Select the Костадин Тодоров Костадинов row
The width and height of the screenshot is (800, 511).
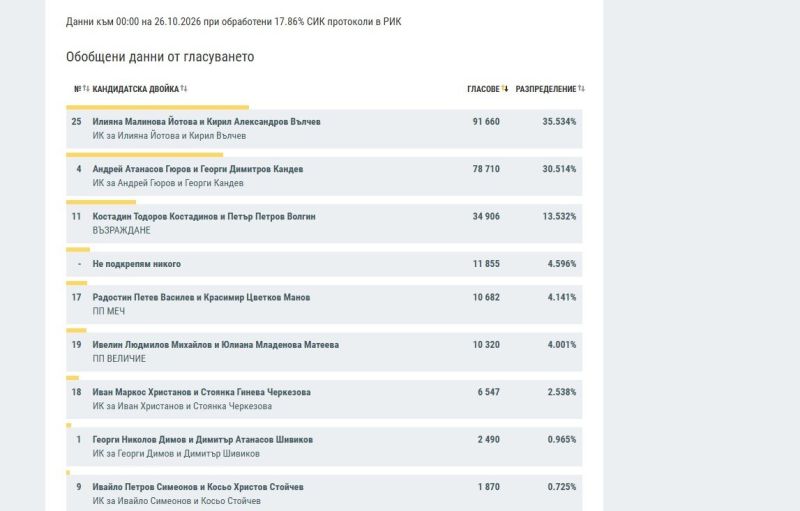coord(324,223)
